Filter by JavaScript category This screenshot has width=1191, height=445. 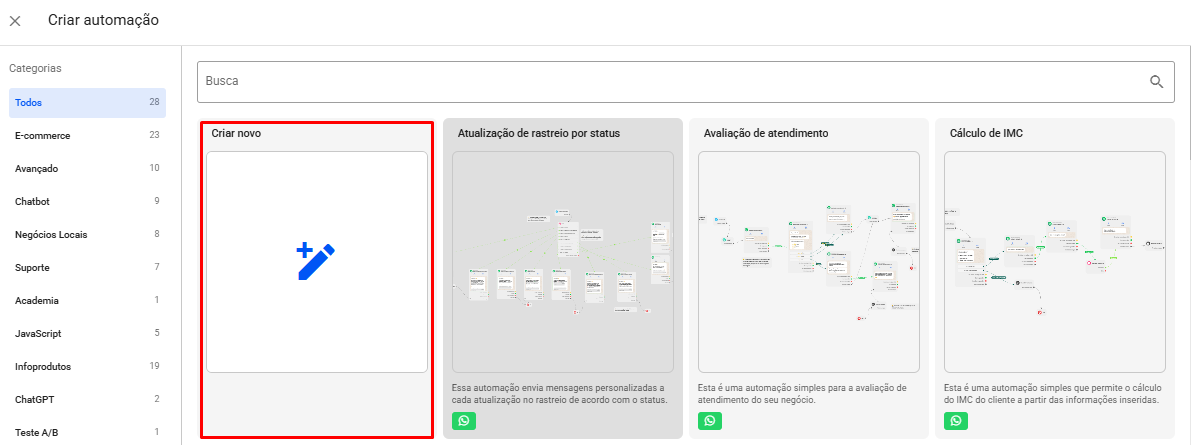[87, 334]
